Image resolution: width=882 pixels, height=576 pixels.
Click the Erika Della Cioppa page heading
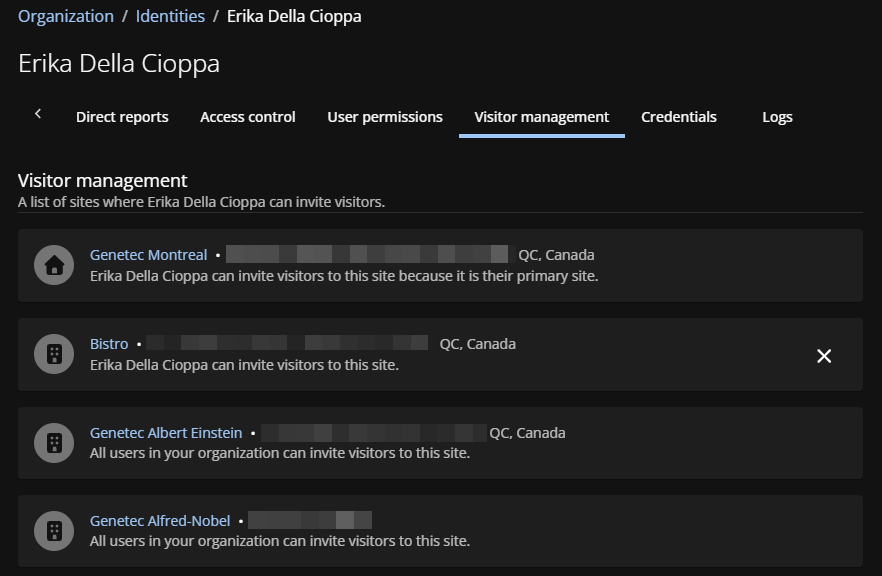(119, 64)
